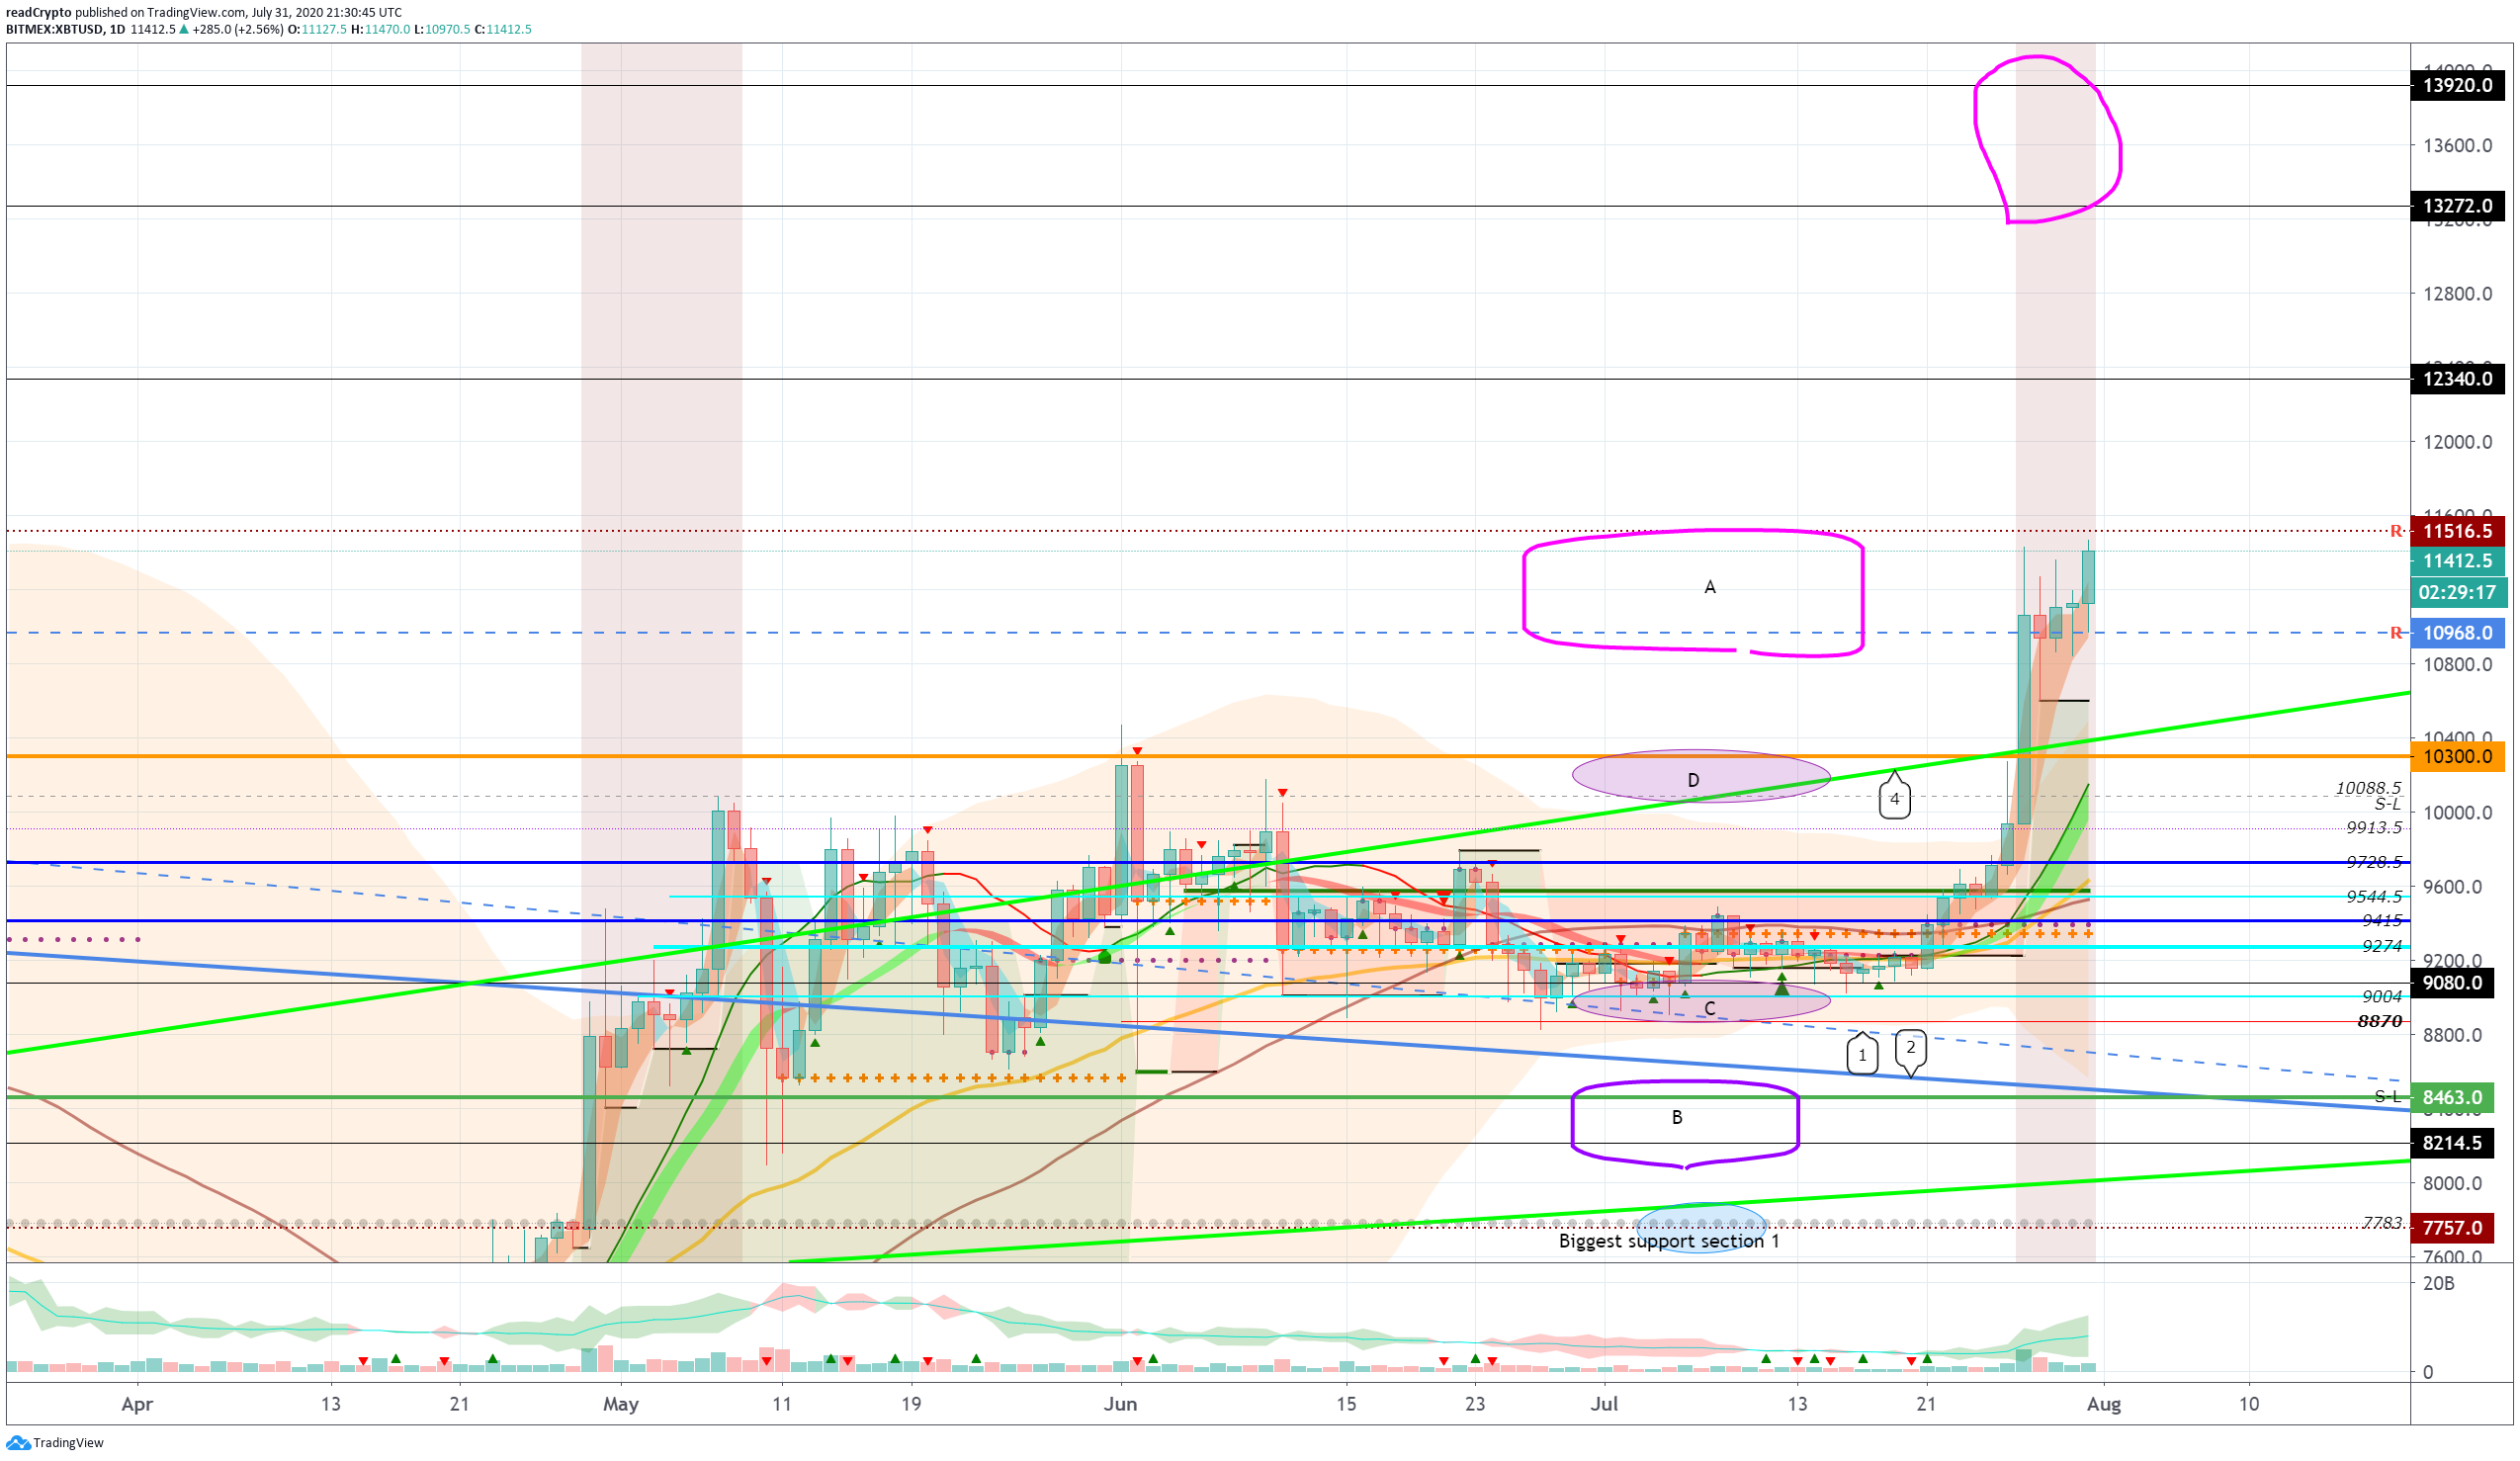
Task: Select the red R marker beside 10968.0
Action: coord(2396,633)
